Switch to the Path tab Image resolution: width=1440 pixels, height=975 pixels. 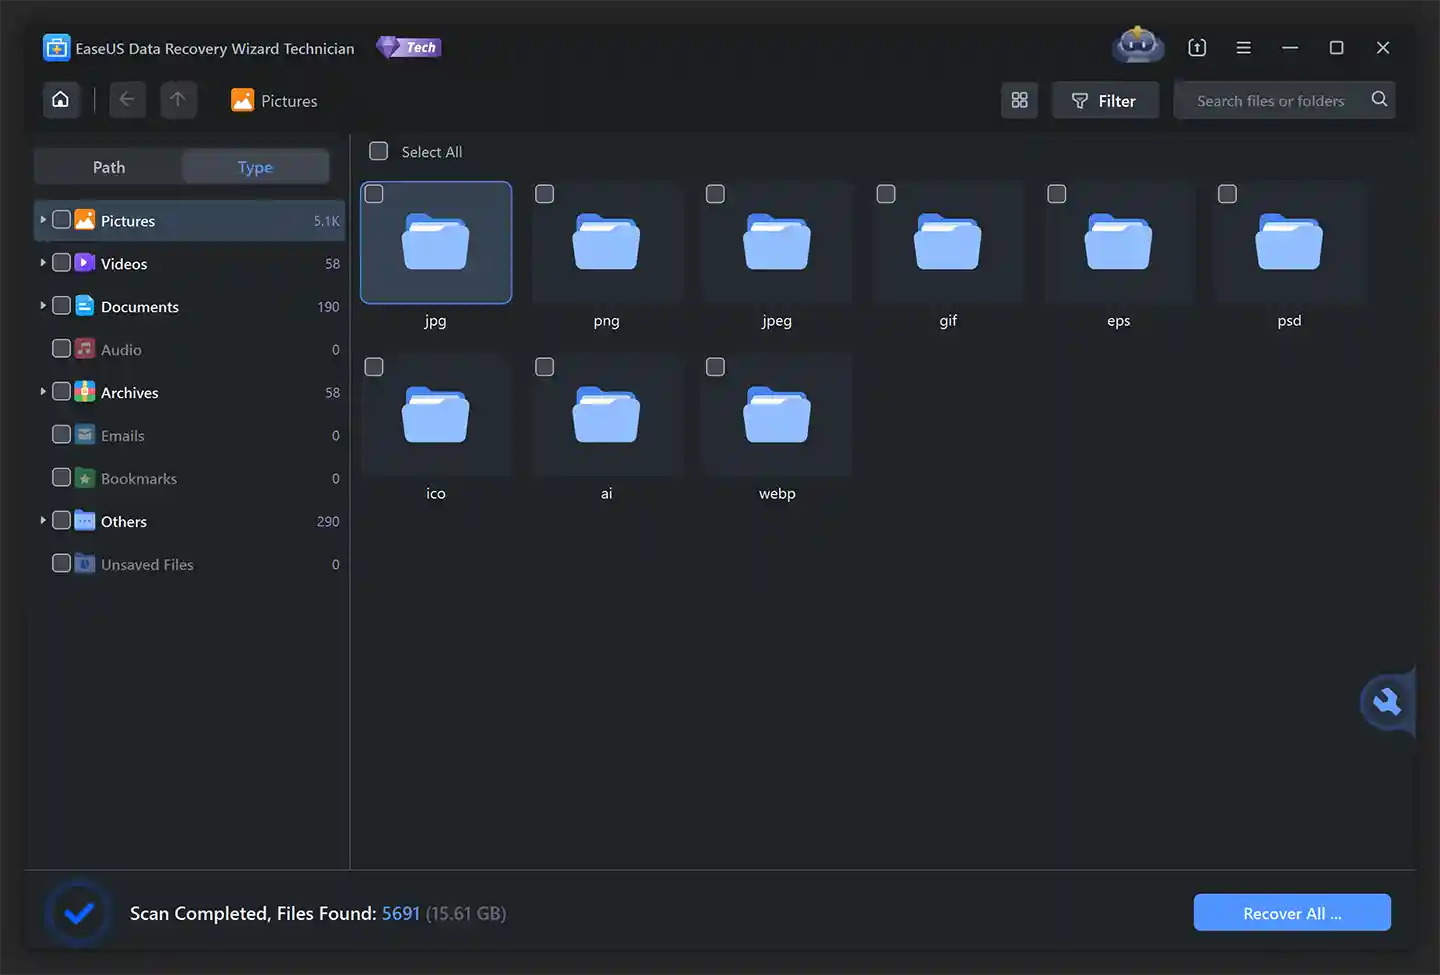tap(109, 167)
